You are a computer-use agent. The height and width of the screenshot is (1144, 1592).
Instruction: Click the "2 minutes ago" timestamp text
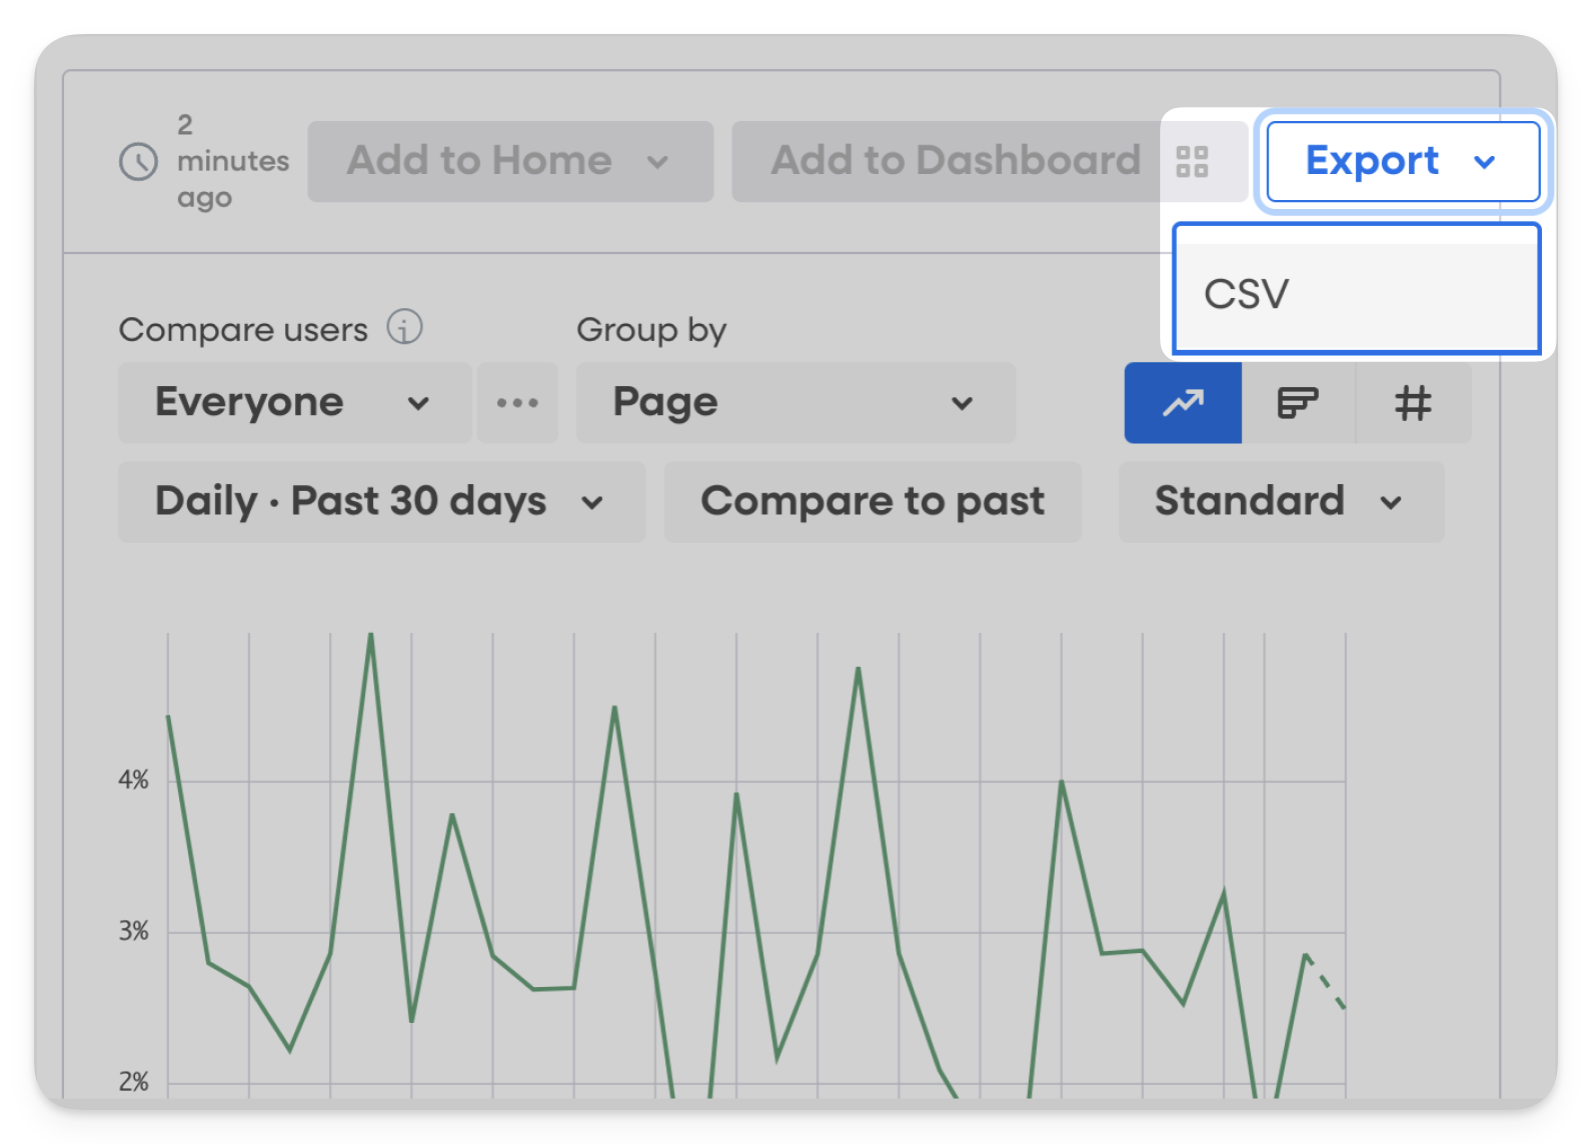(232, 162)
